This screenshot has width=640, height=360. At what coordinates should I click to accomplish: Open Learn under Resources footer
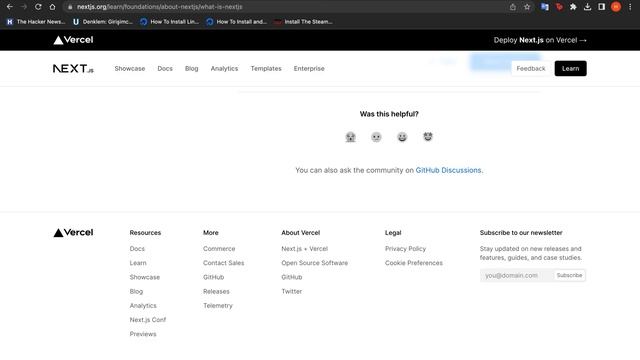[138, 263]
